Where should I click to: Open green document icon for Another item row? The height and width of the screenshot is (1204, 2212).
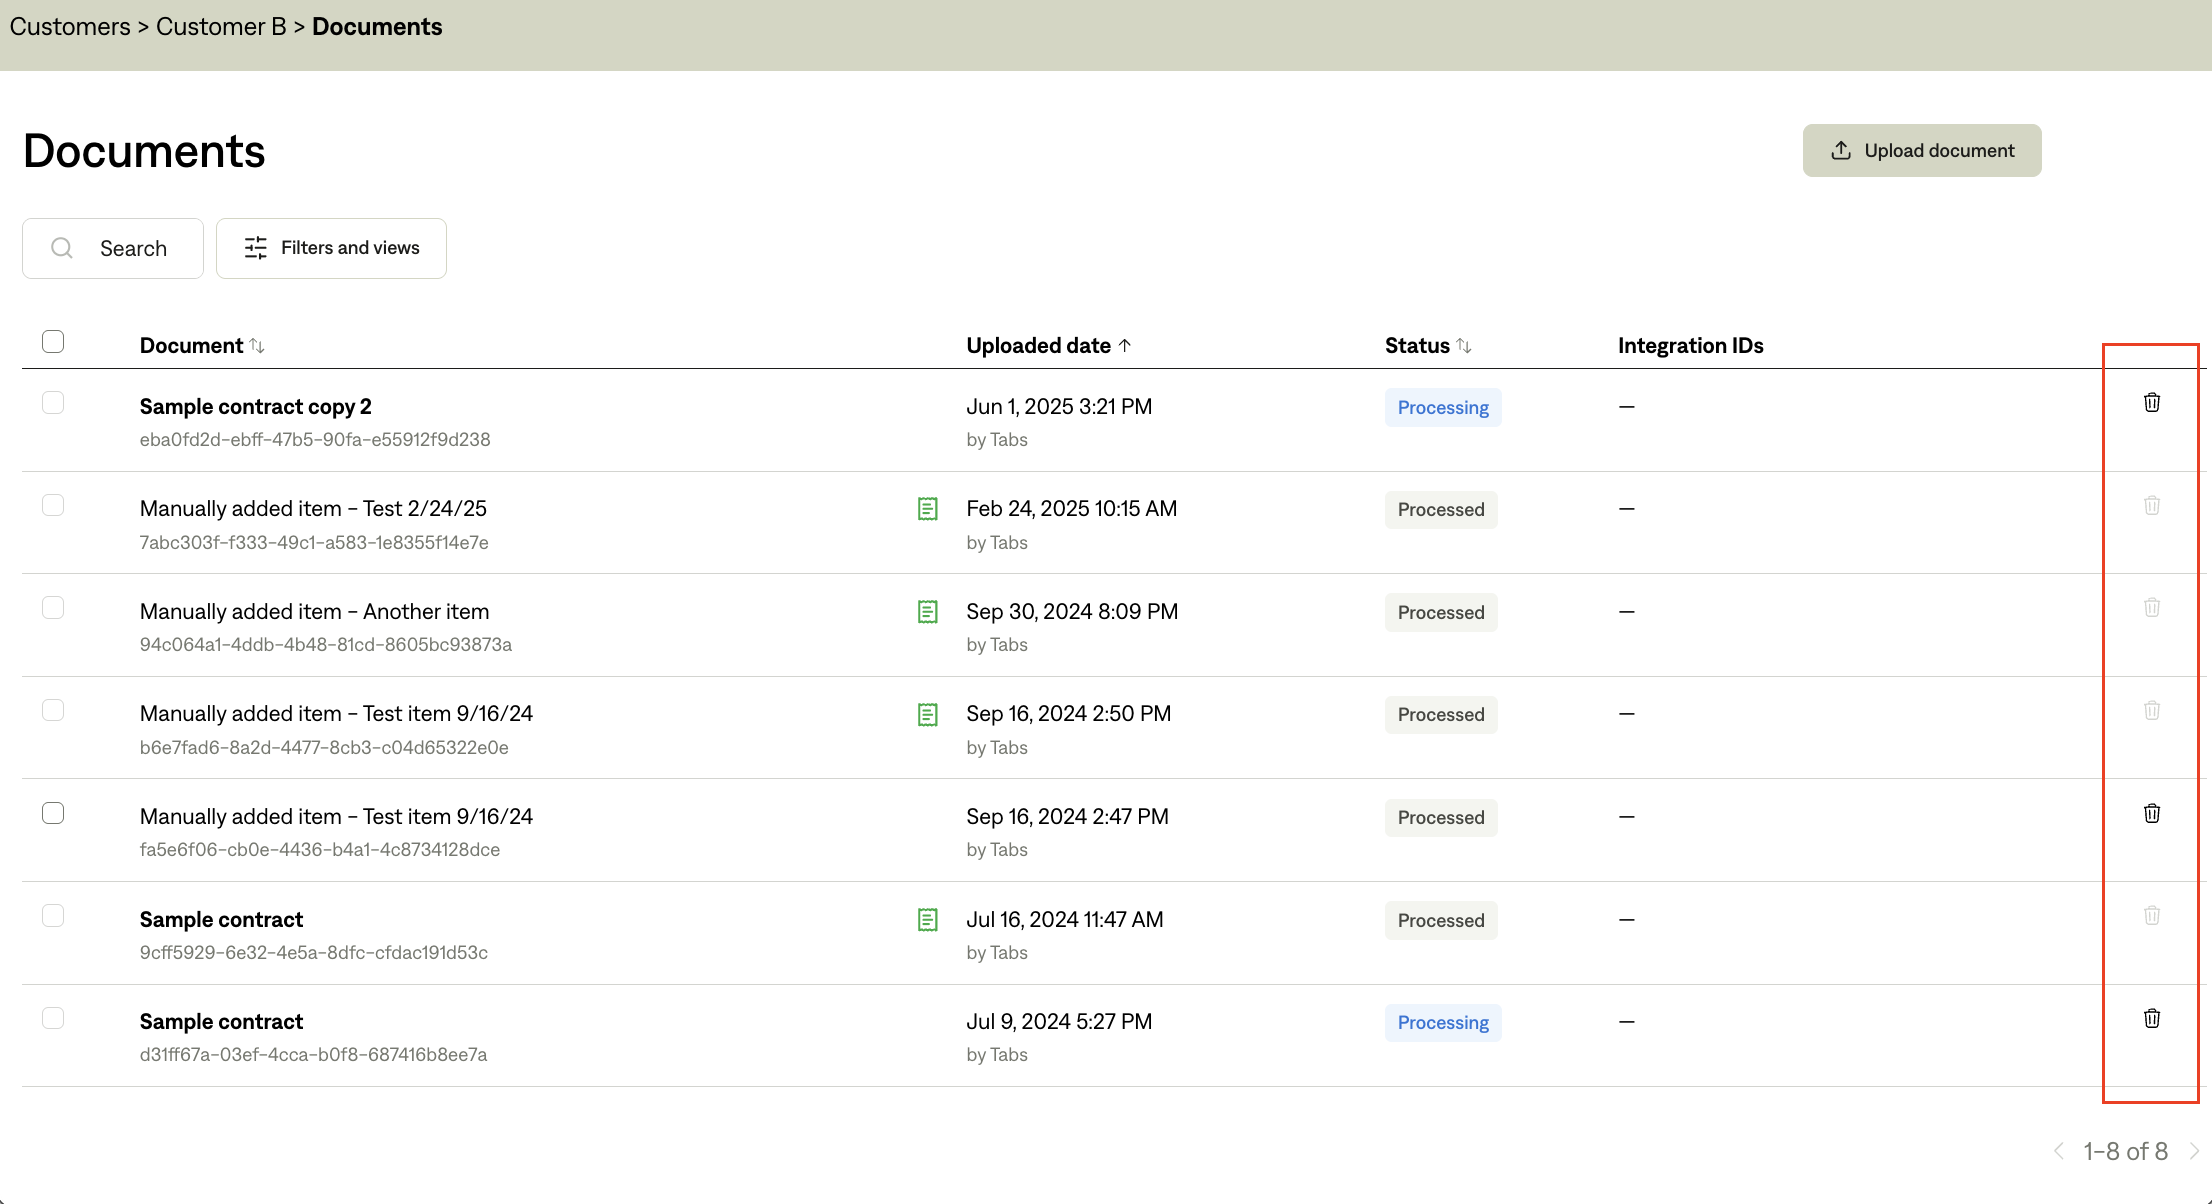tap(927, 612)
